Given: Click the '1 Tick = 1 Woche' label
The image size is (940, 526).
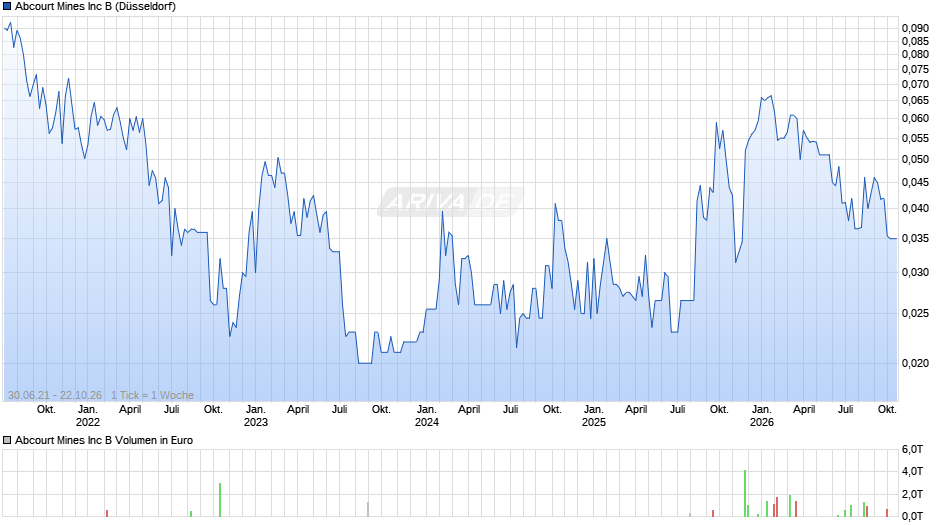Looking at the screenshot, I should (x=152, y=395).
